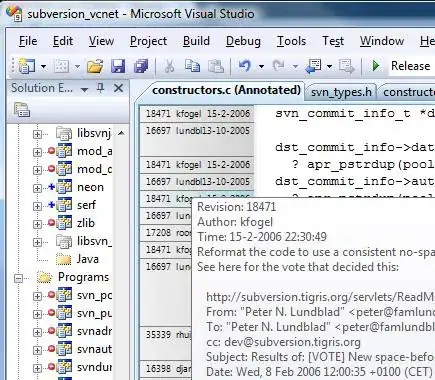Save the current file with floppy icon
Viewport: 435px width, 380px height.
pos(118,66)
